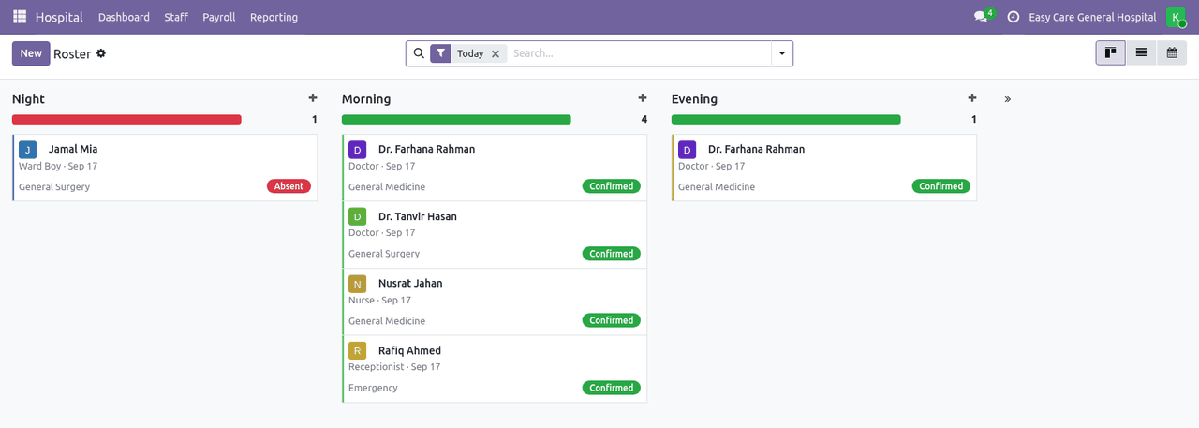Image resolution: width=1199 pixels, height=428 pixels.
Task: Click Rafiq Ahmed's avatar icon
Action: (357, 351)
